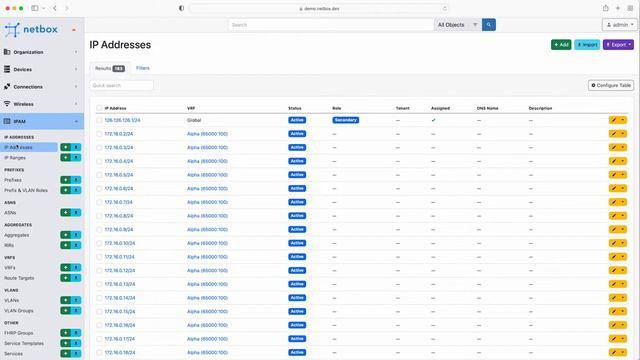Reload the page from the address bar
The width and height of the screenshot is (640, 360).
coord(444,8)
